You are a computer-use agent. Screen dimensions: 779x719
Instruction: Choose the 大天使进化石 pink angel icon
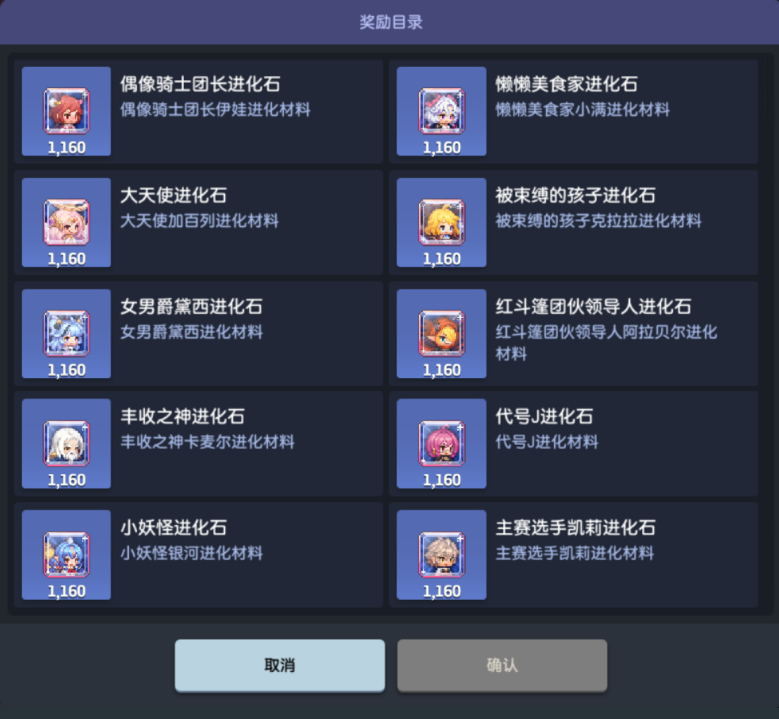click(67, 223)
